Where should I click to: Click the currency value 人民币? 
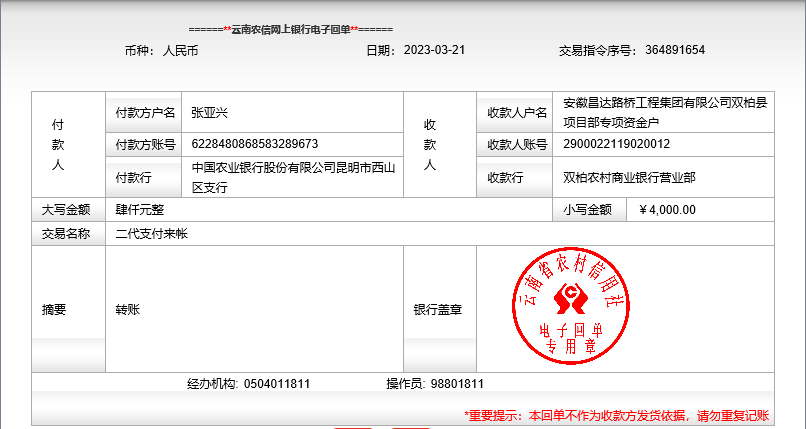coord(180,50)
